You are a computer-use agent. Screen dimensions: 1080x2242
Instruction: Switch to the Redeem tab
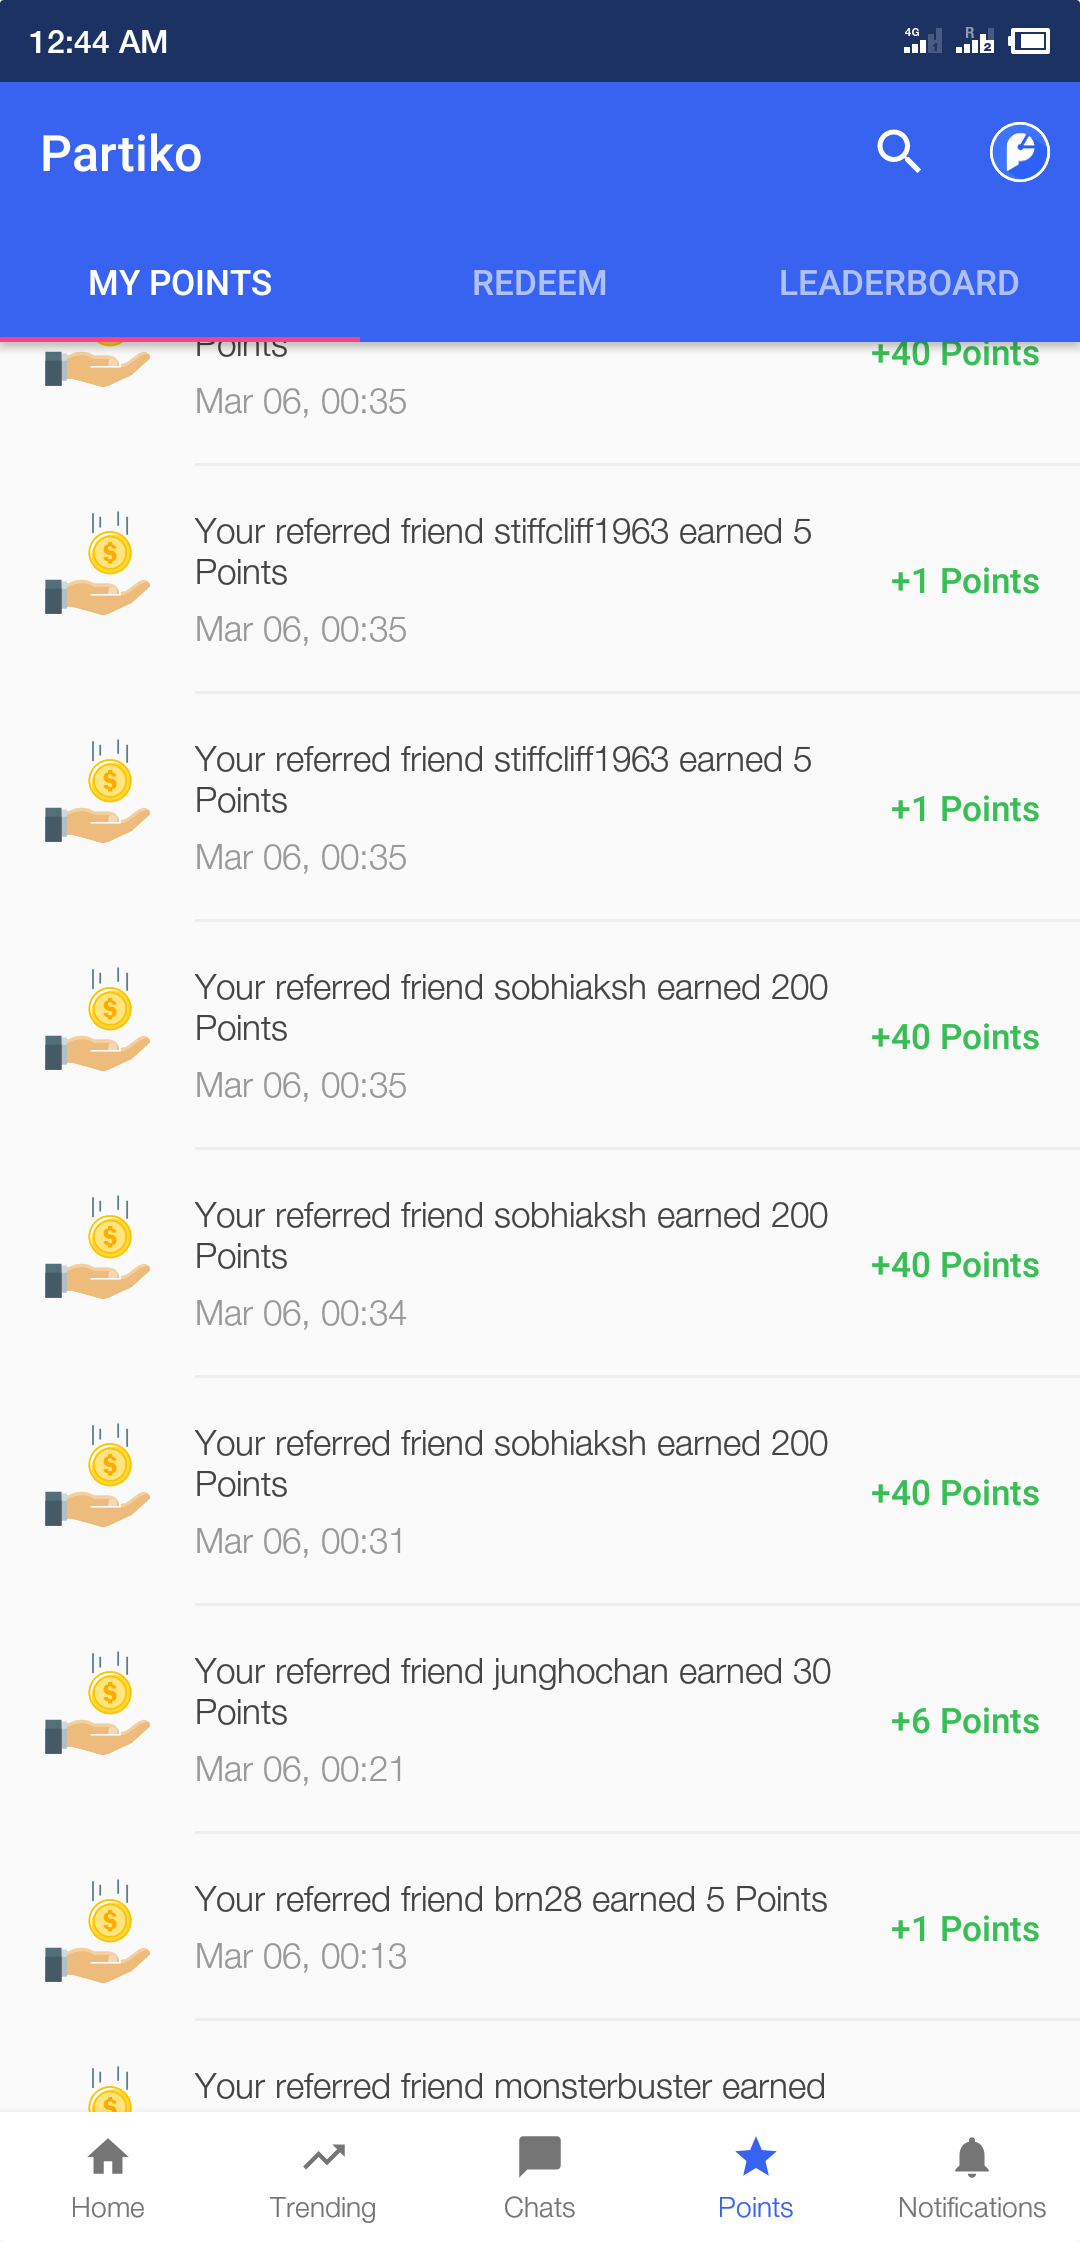(539, 283)
